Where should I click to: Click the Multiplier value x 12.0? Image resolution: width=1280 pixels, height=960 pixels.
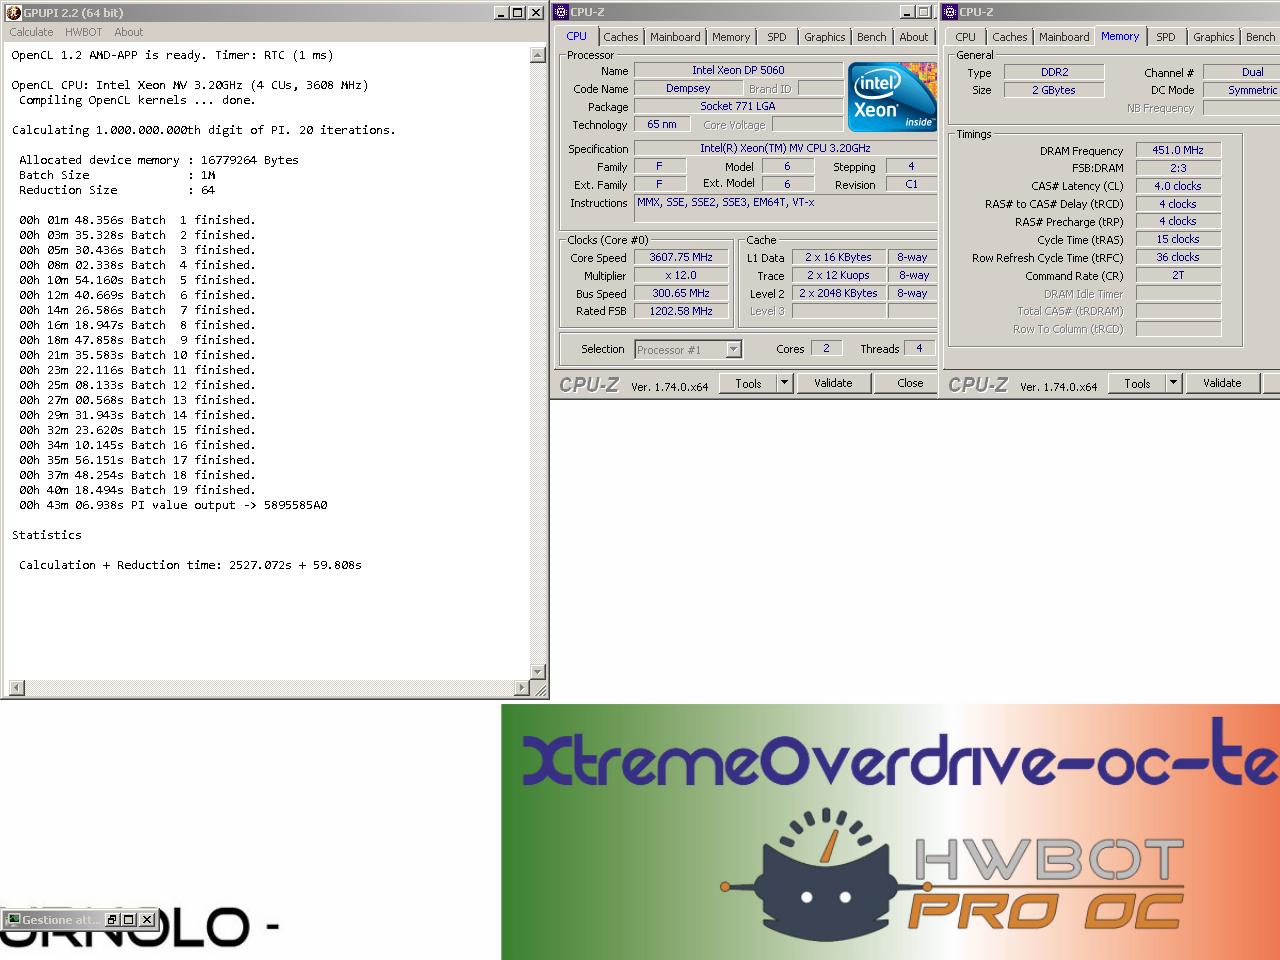[x=681, y=275]
